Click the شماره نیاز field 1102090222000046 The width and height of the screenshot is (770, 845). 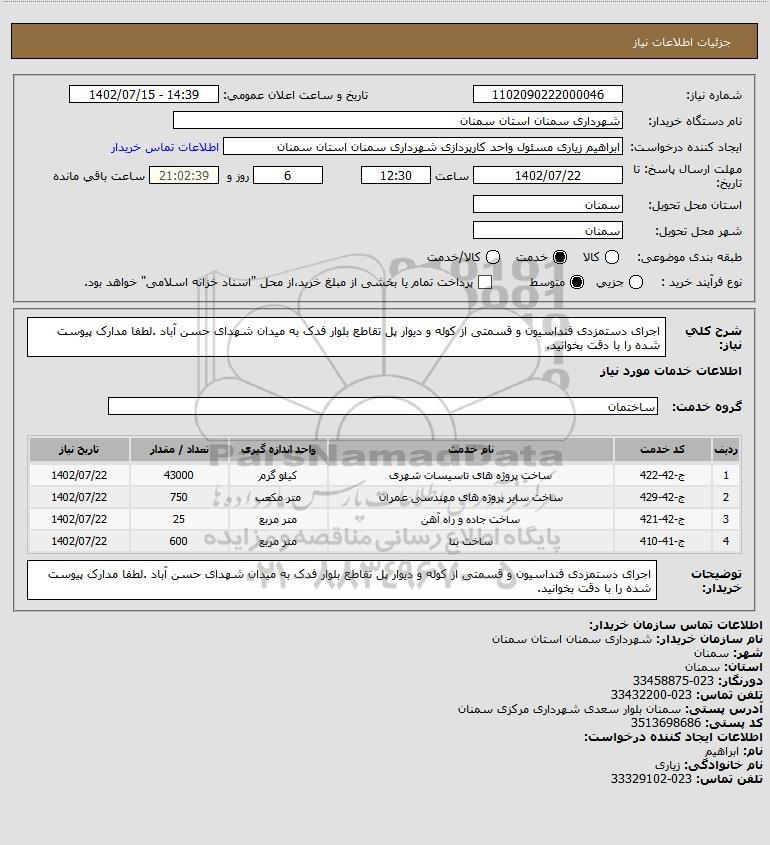pyautogui.click(x=547, y=94)
